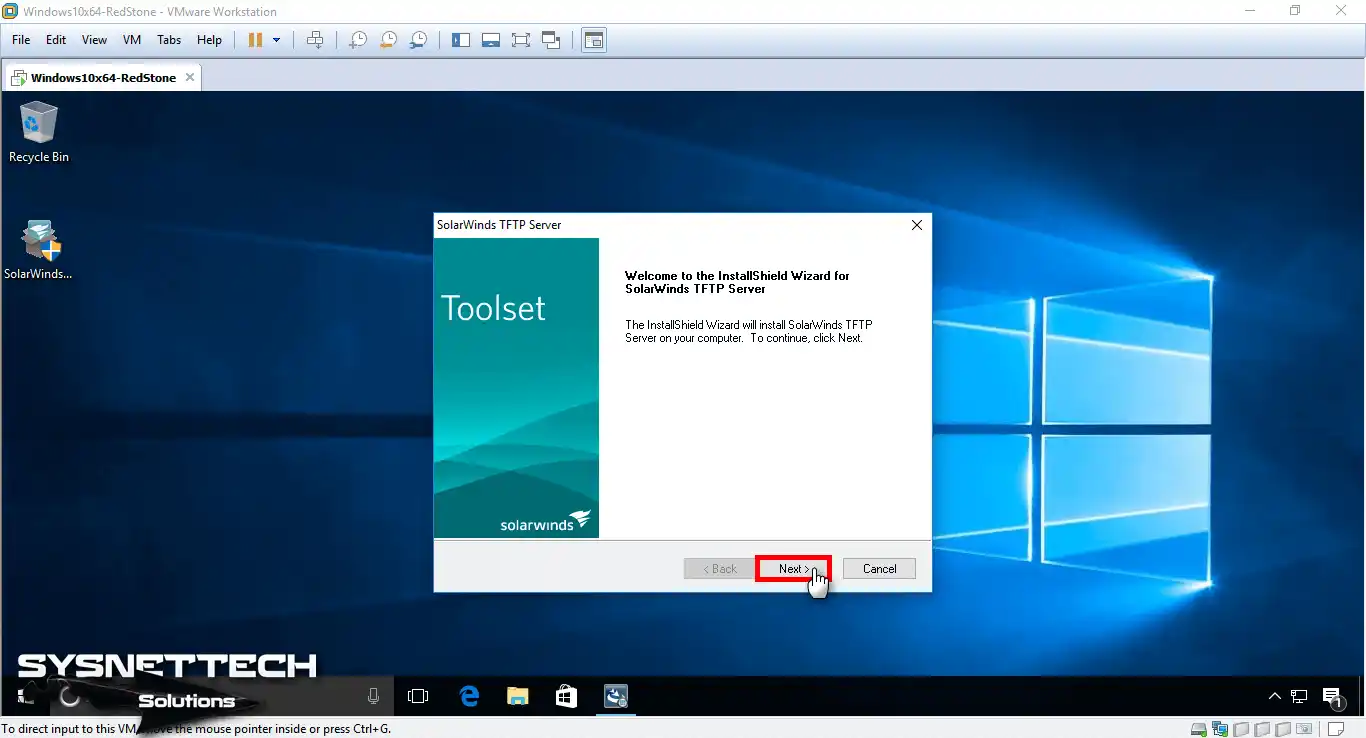
Task: Launch Microsoft Edge from the taskbar
Action: pos(469,696)
